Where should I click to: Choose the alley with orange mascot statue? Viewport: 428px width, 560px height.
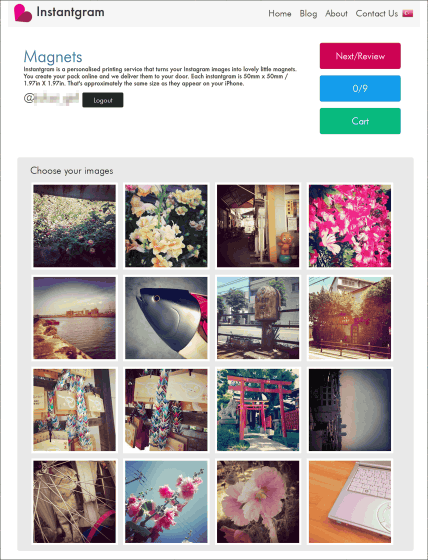pyautogui.click(x=258, y=226)
